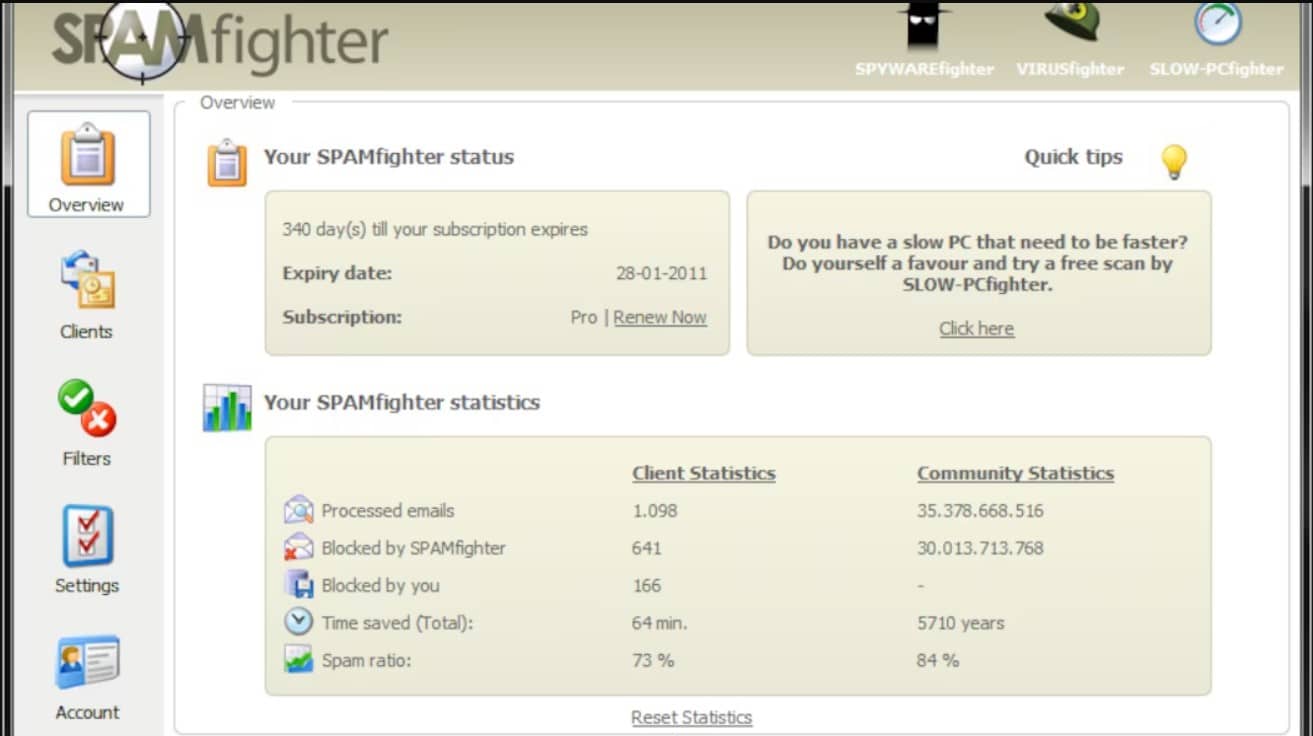The height and width of the screenshot is (736, 1313).
Task: Launch VIRUSfighter from the helmet icon
Action: [1071, 22]
